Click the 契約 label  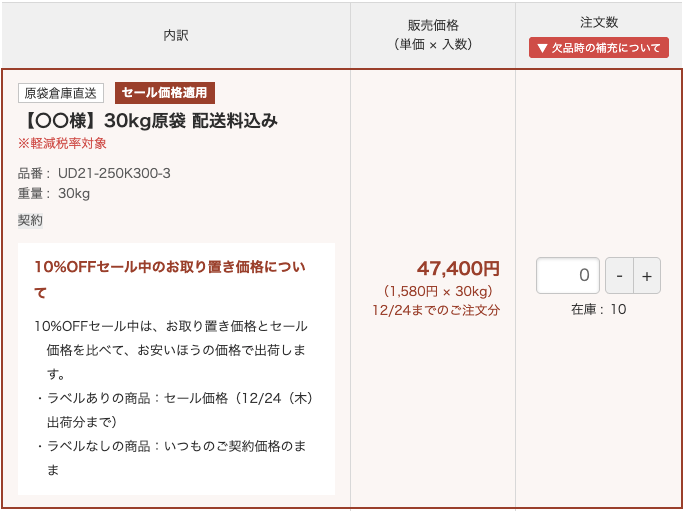(x=30, y=220)
